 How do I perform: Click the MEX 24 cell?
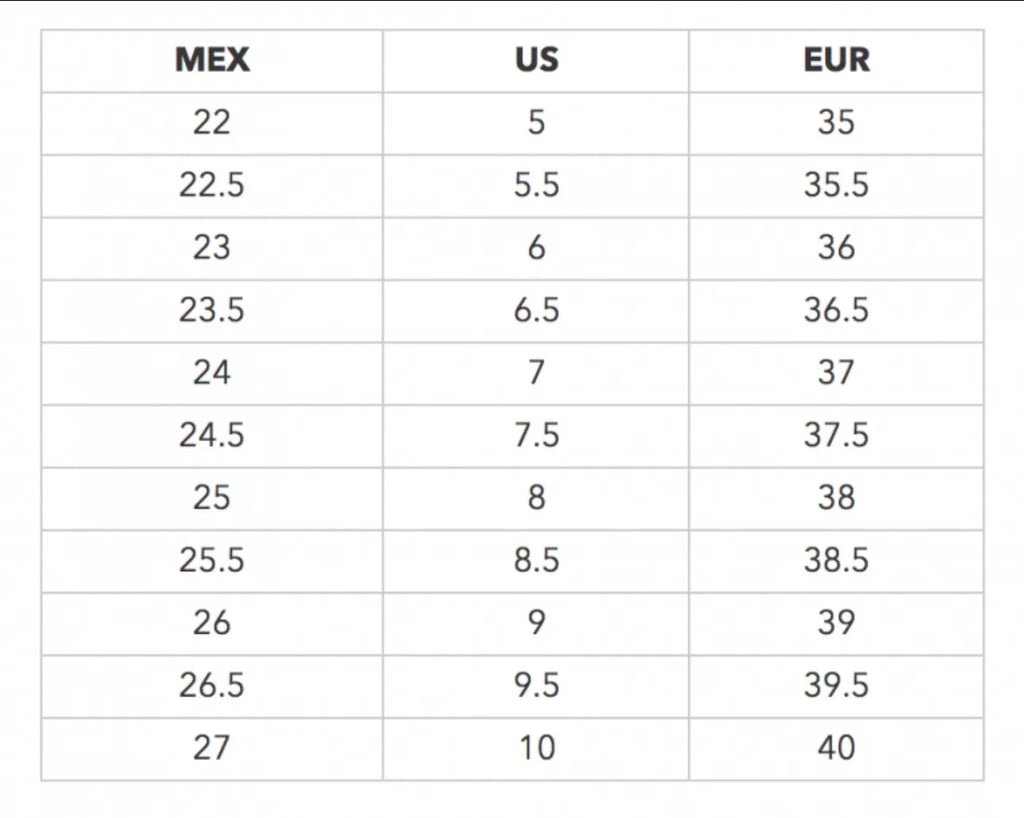tap(212, 373)
